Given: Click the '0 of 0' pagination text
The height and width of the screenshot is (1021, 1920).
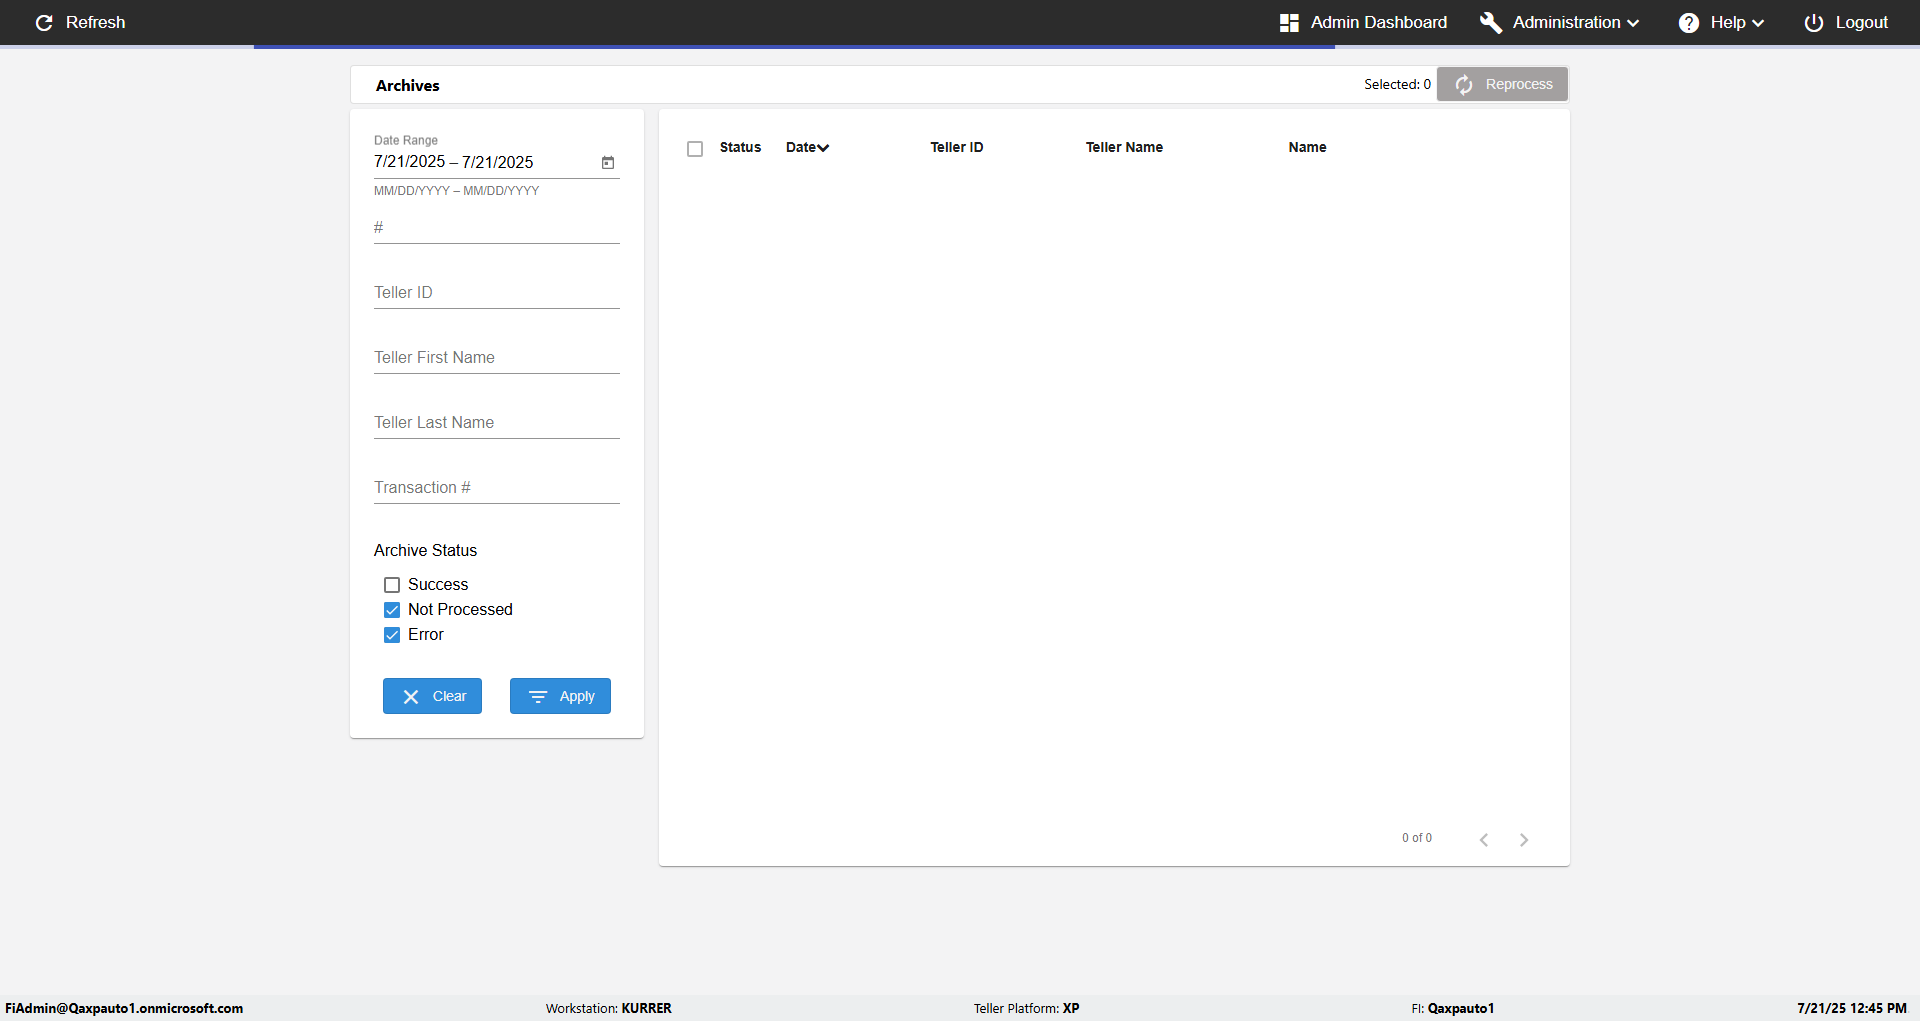Looking at the screenshot, I should [1417, 838].
